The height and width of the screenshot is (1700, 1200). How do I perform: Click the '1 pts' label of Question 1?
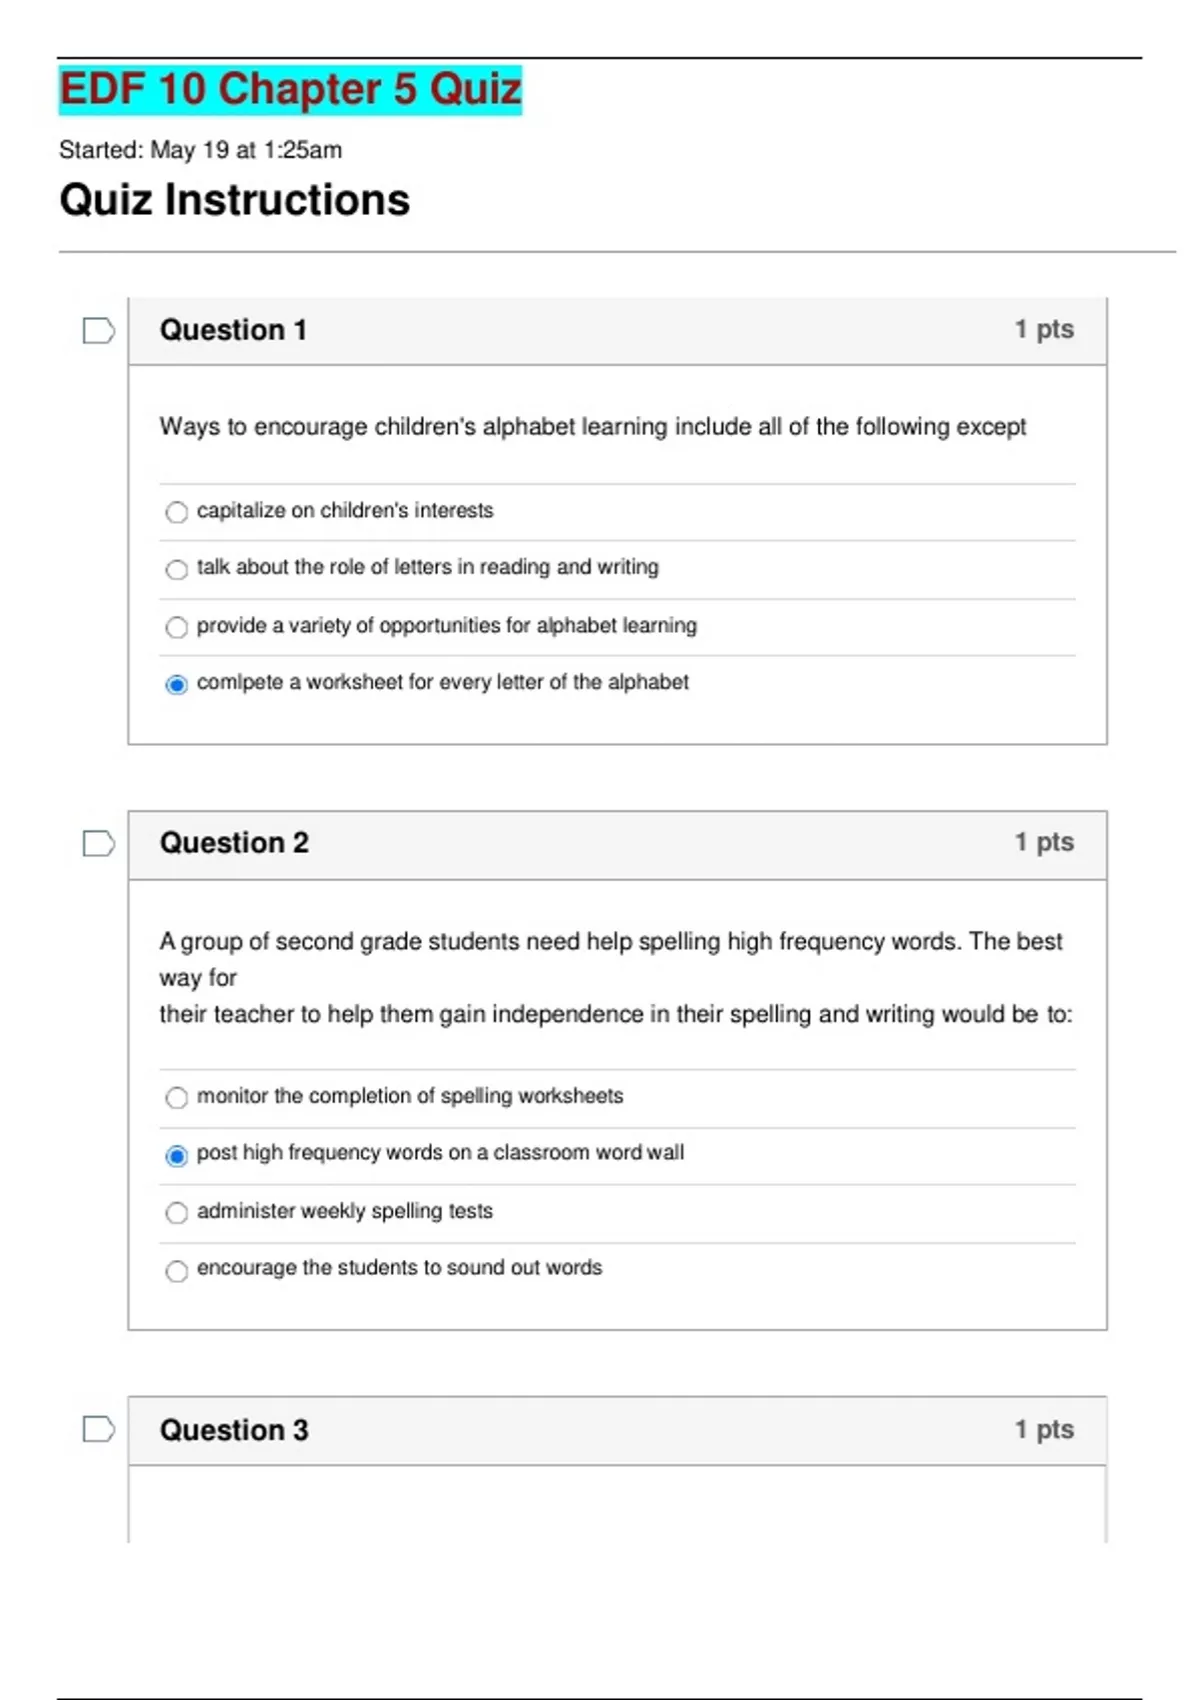(1043, 329)
